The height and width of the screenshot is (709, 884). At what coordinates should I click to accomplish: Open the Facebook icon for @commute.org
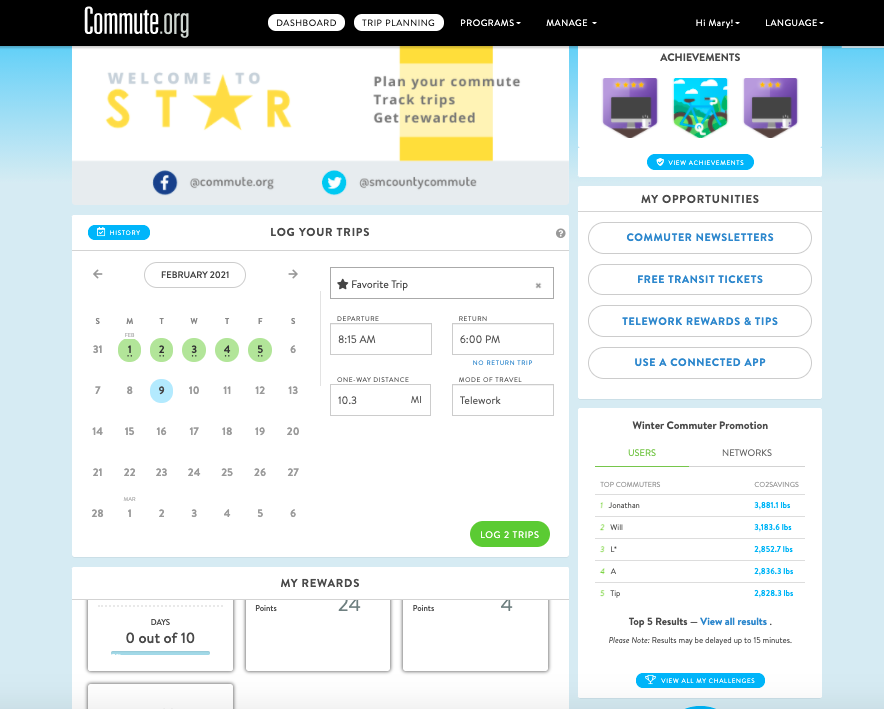pyautogui.click(x=165, y=182)
